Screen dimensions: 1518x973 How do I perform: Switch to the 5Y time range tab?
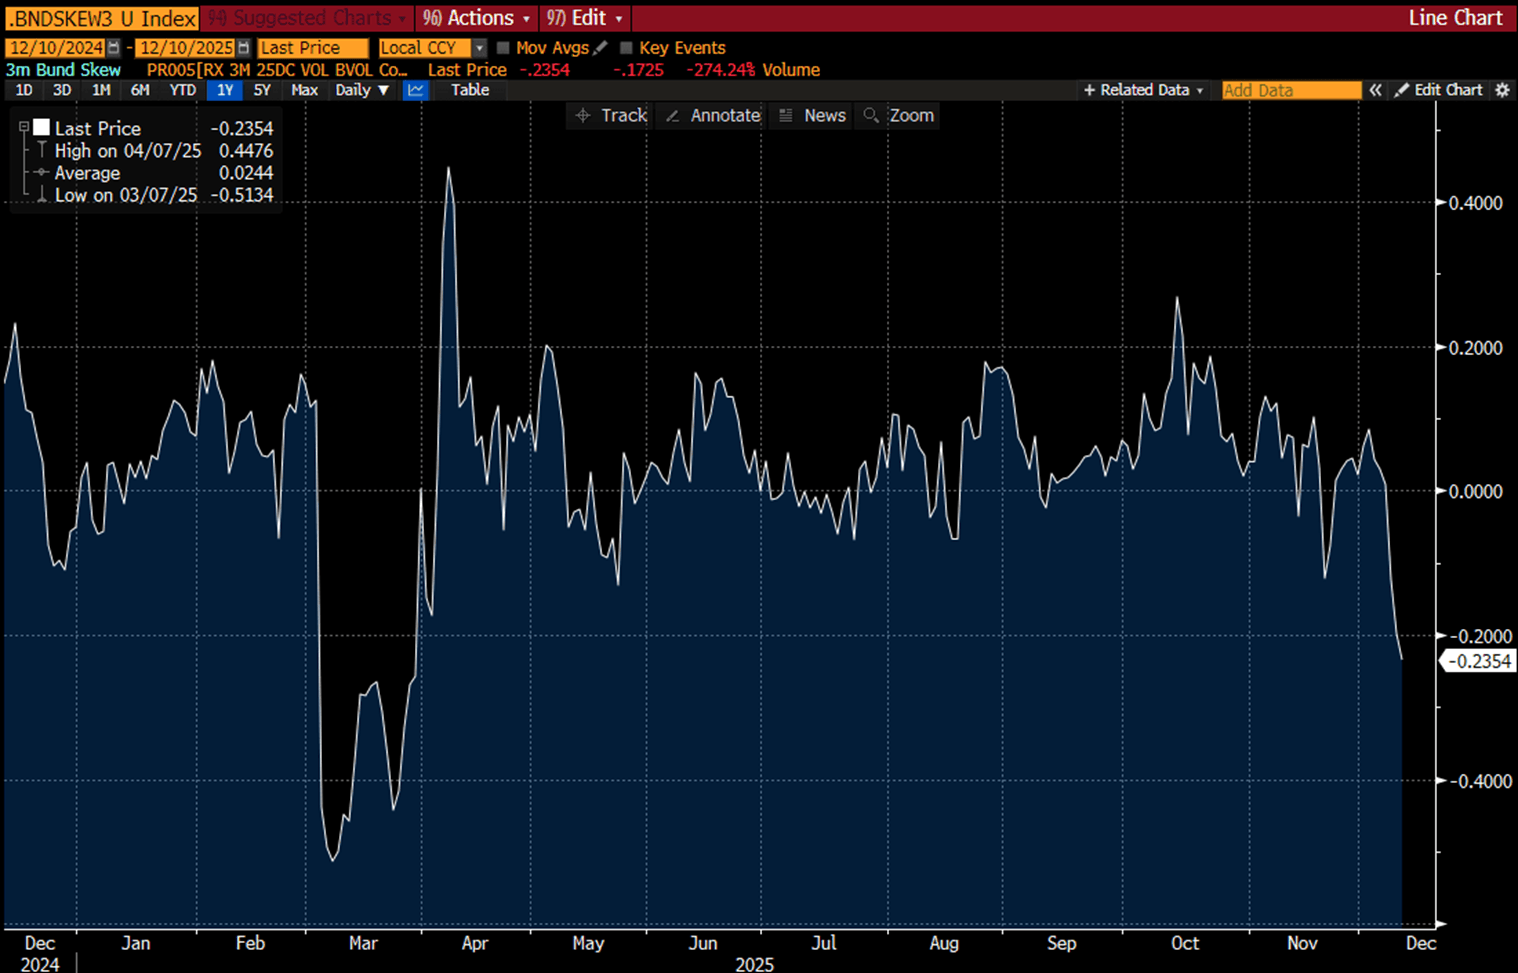pos(262,90)
